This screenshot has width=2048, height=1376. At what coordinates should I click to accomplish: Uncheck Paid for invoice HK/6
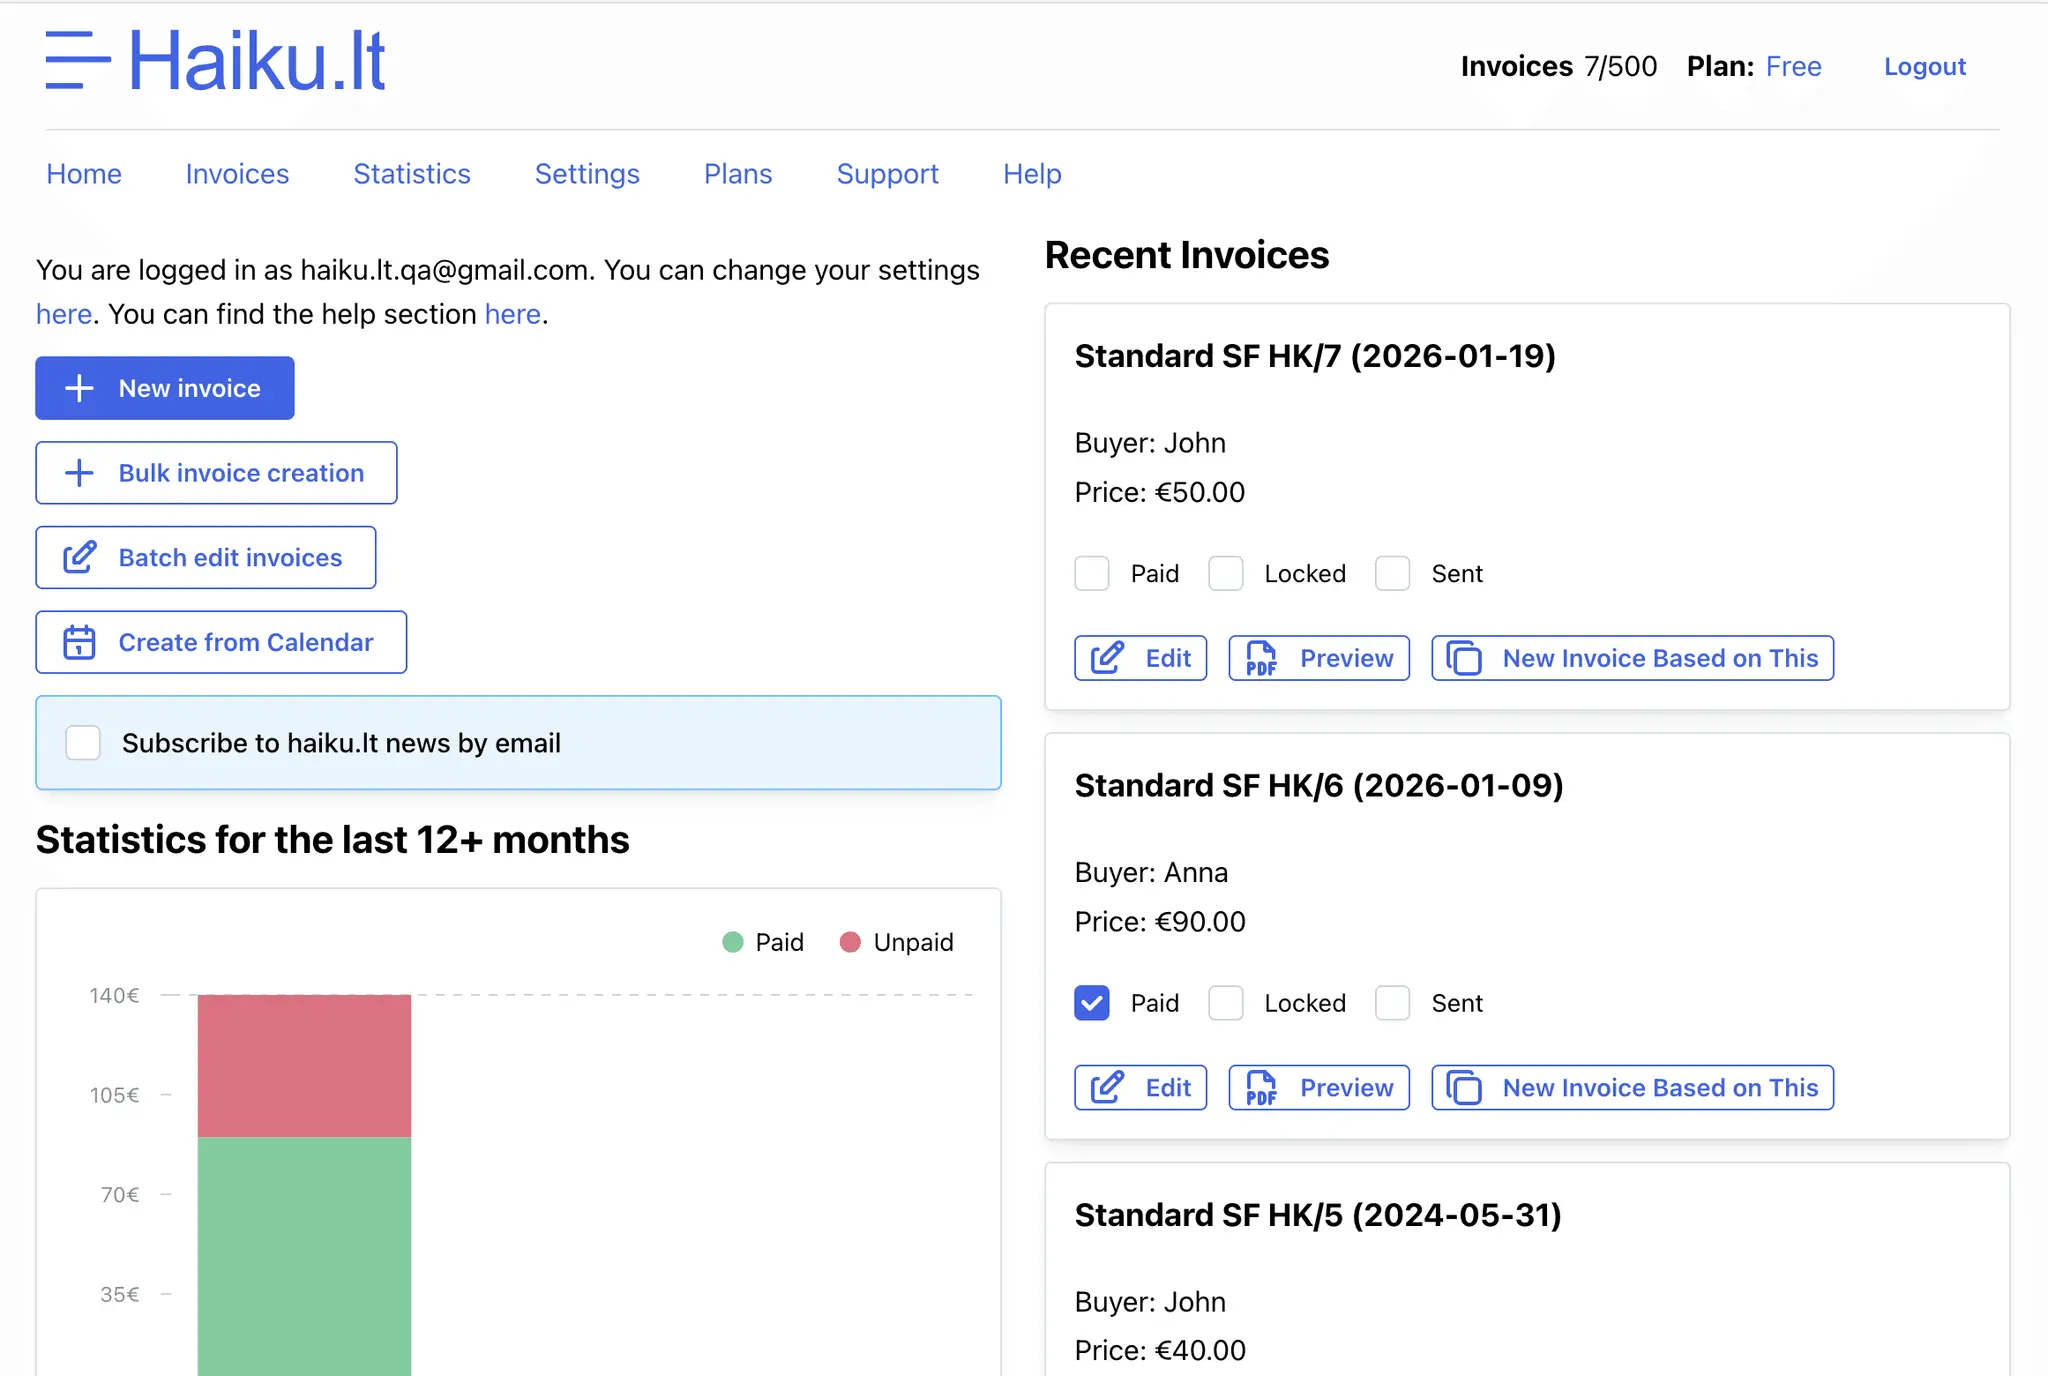(x=1092, y=1003)
